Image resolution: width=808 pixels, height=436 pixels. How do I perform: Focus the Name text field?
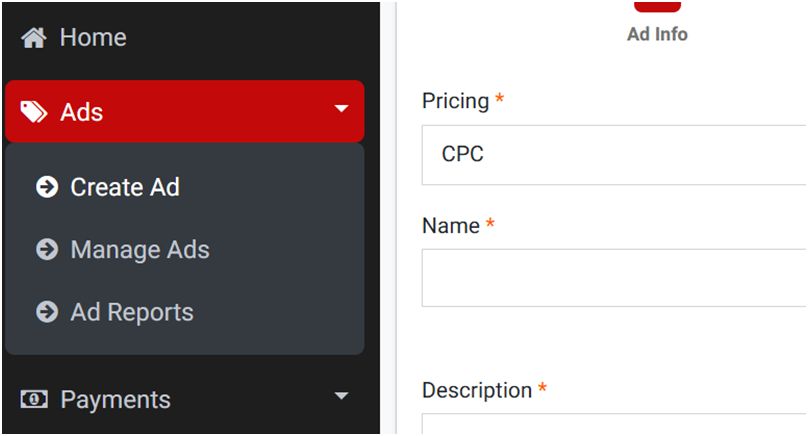pyautogui.click(x=614, y=278)
